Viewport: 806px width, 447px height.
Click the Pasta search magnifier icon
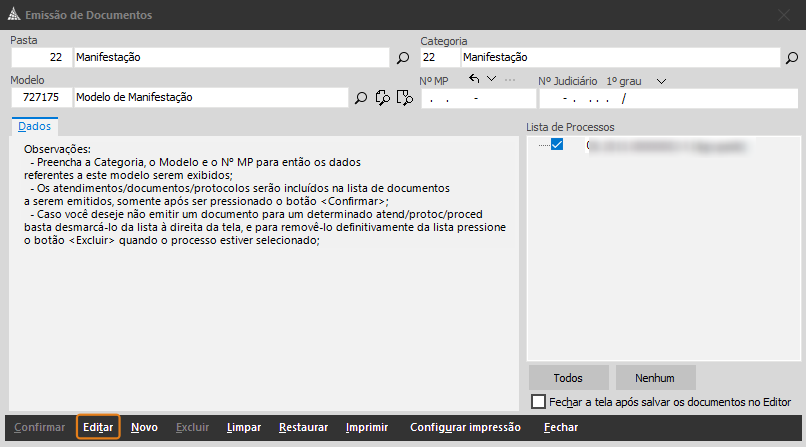tap(403, 58)
